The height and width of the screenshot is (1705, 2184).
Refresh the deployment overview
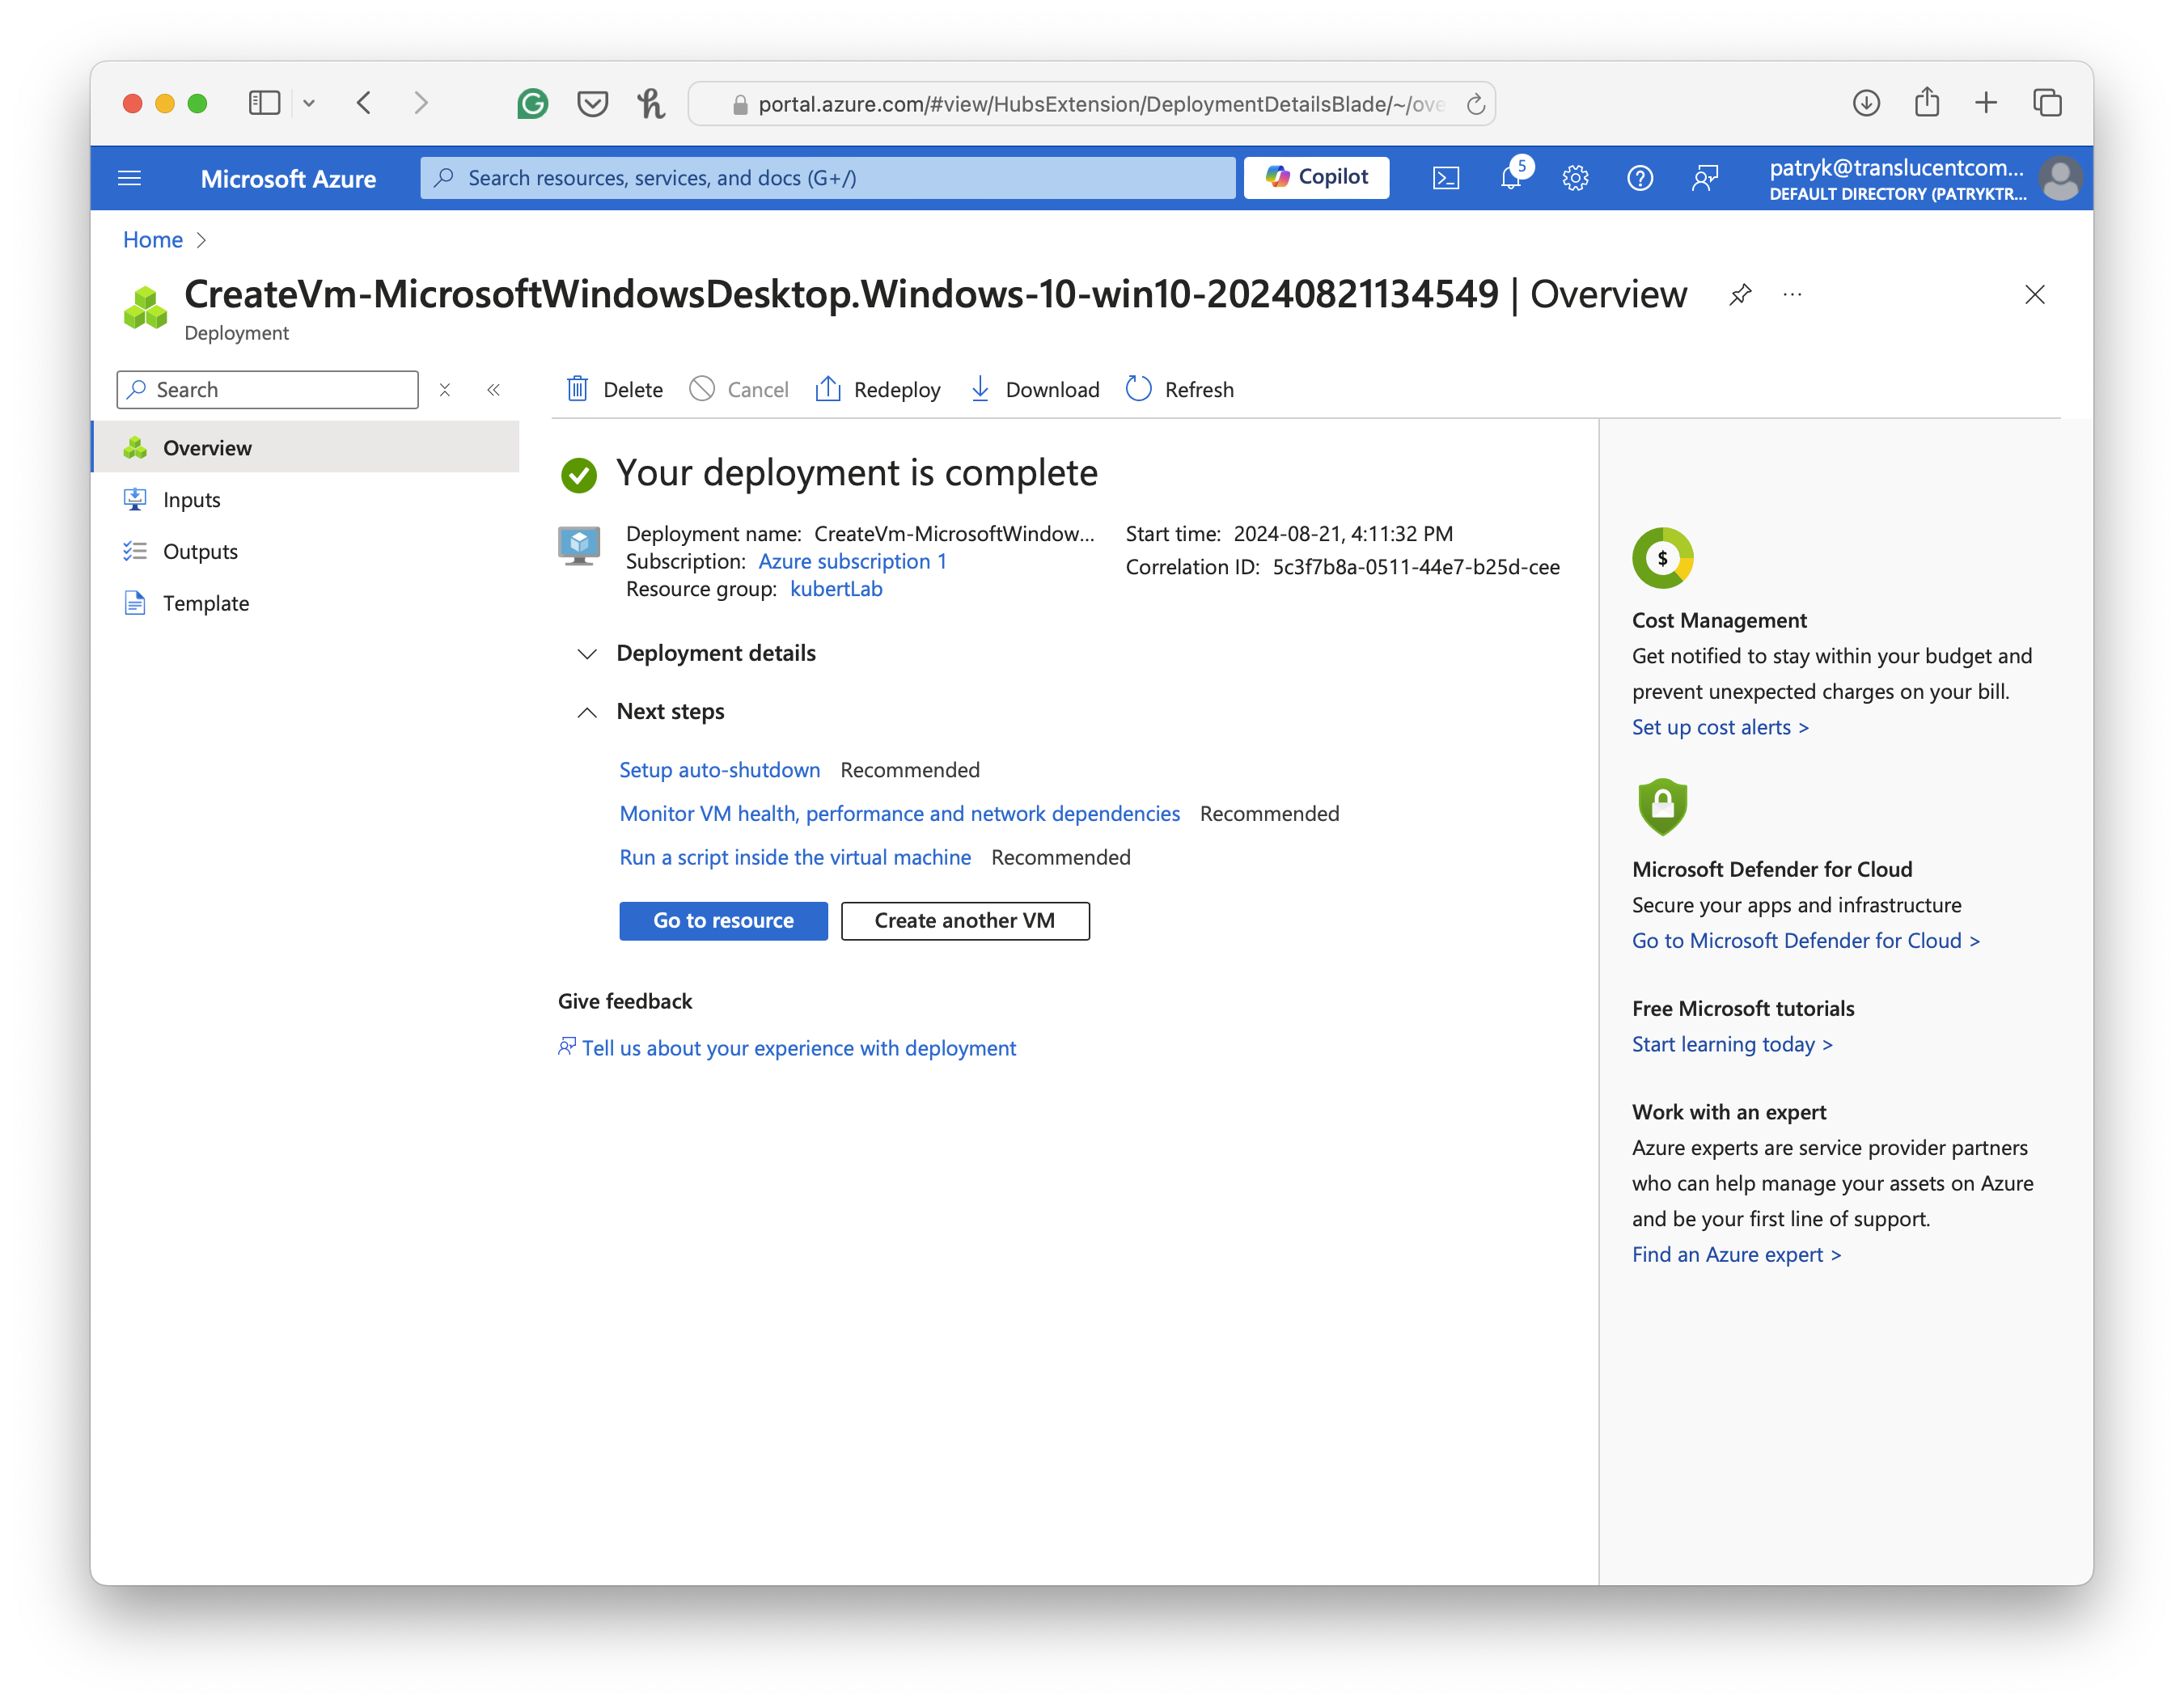point(1180,389)
